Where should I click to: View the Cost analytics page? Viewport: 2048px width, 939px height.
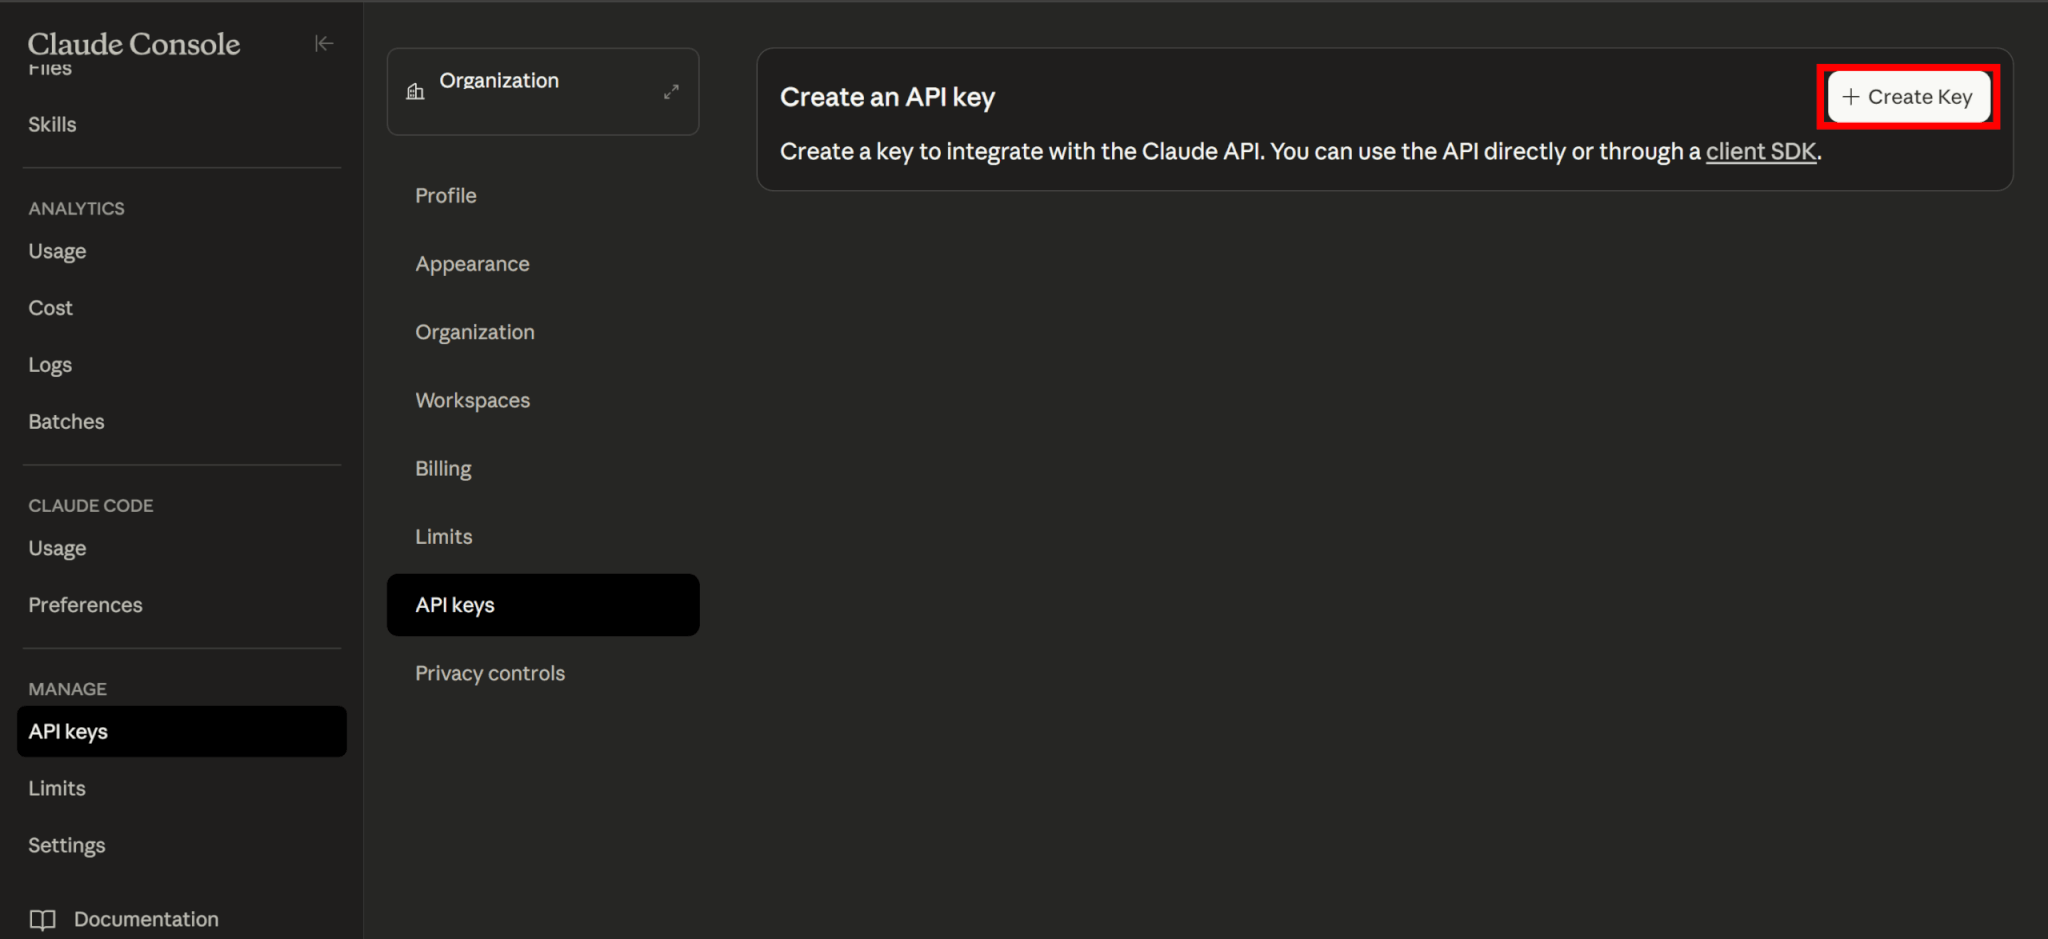coord(50,308)
